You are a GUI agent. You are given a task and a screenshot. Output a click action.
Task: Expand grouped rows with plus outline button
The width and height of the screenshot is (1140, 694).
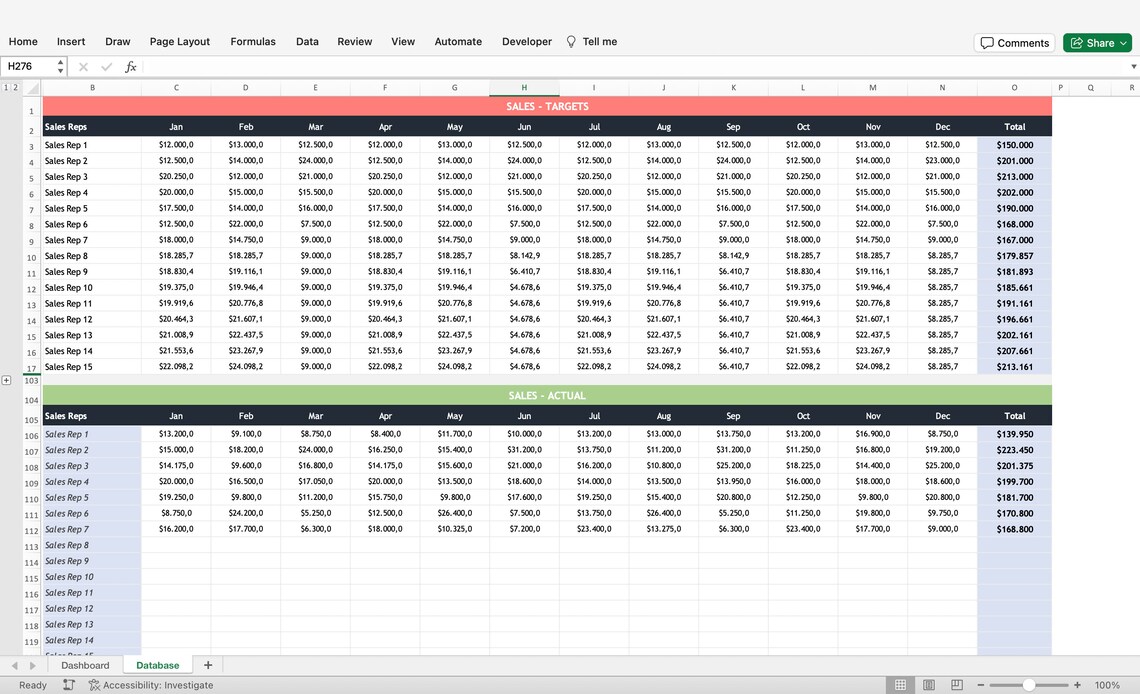coord(7,380)
